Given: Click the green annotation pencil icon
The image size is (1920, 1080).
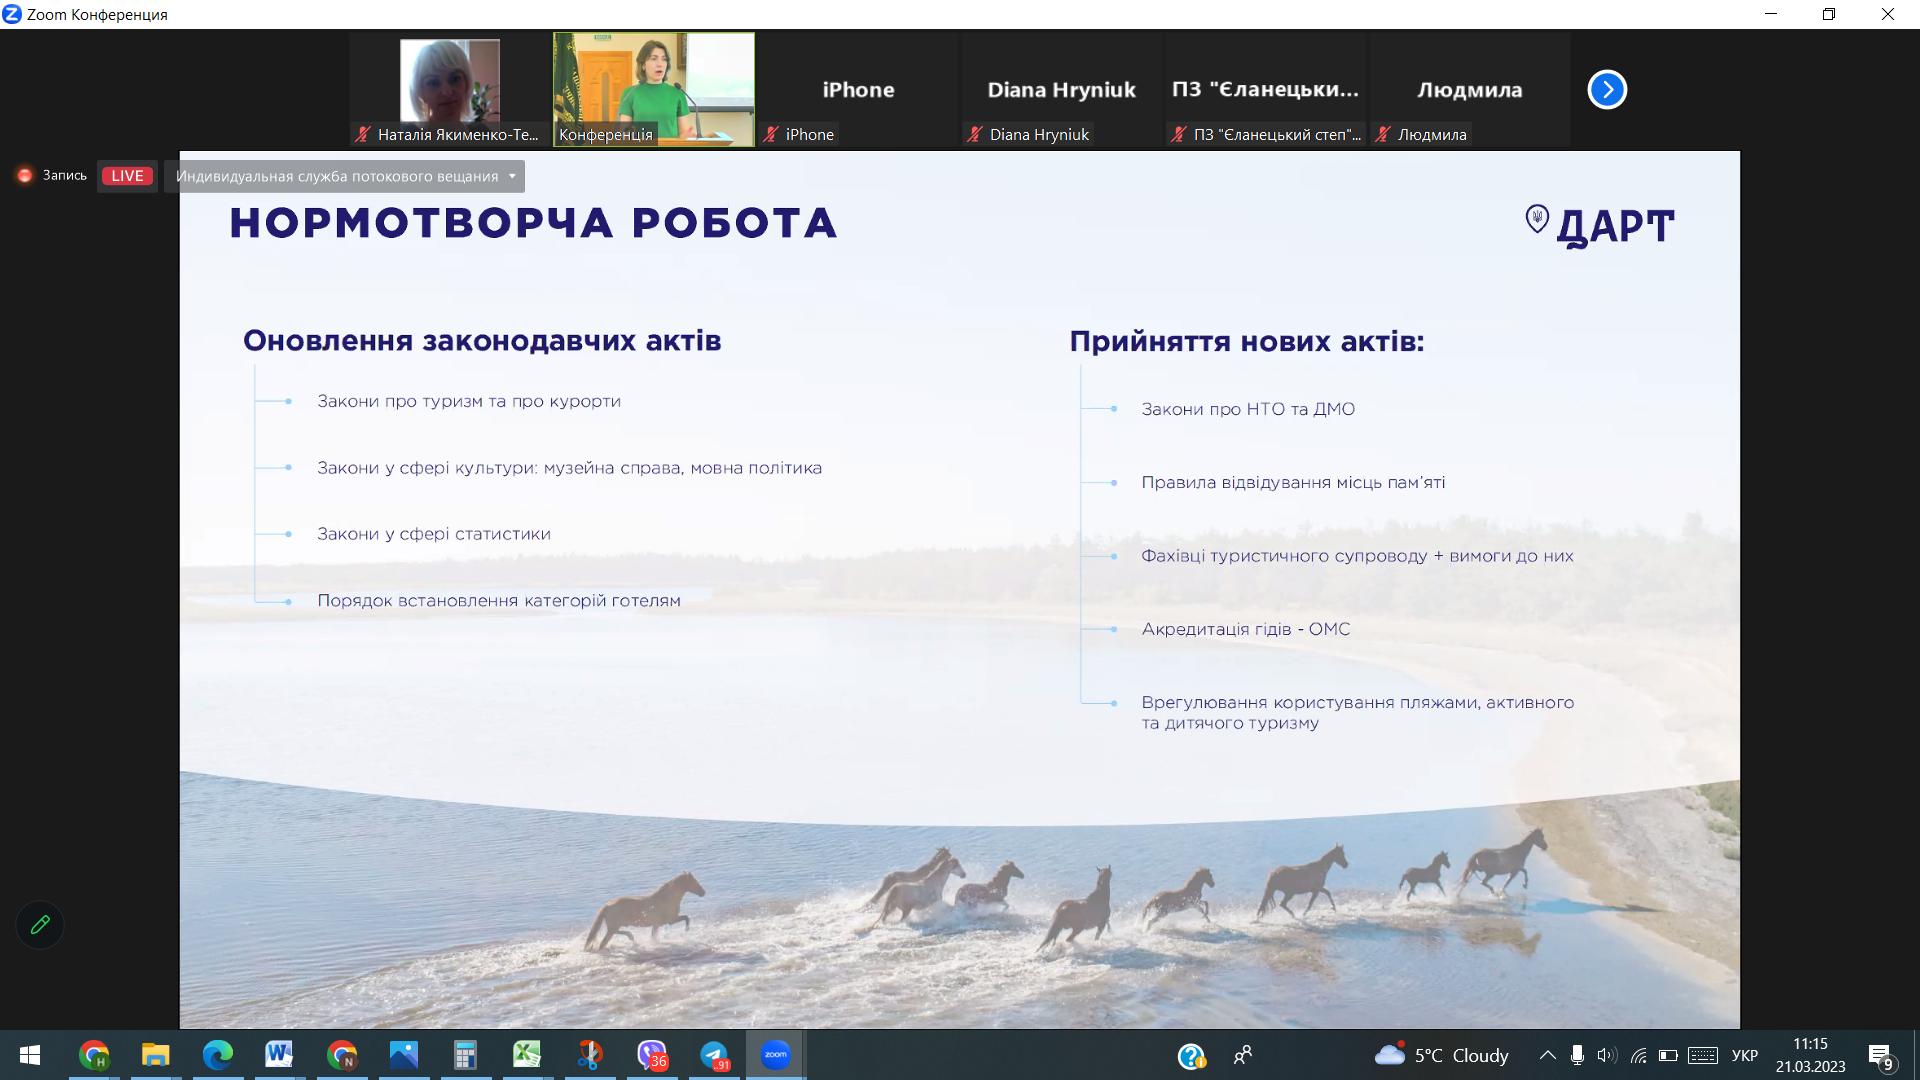Looking at the screenshot, I should [x=40, y=925].
